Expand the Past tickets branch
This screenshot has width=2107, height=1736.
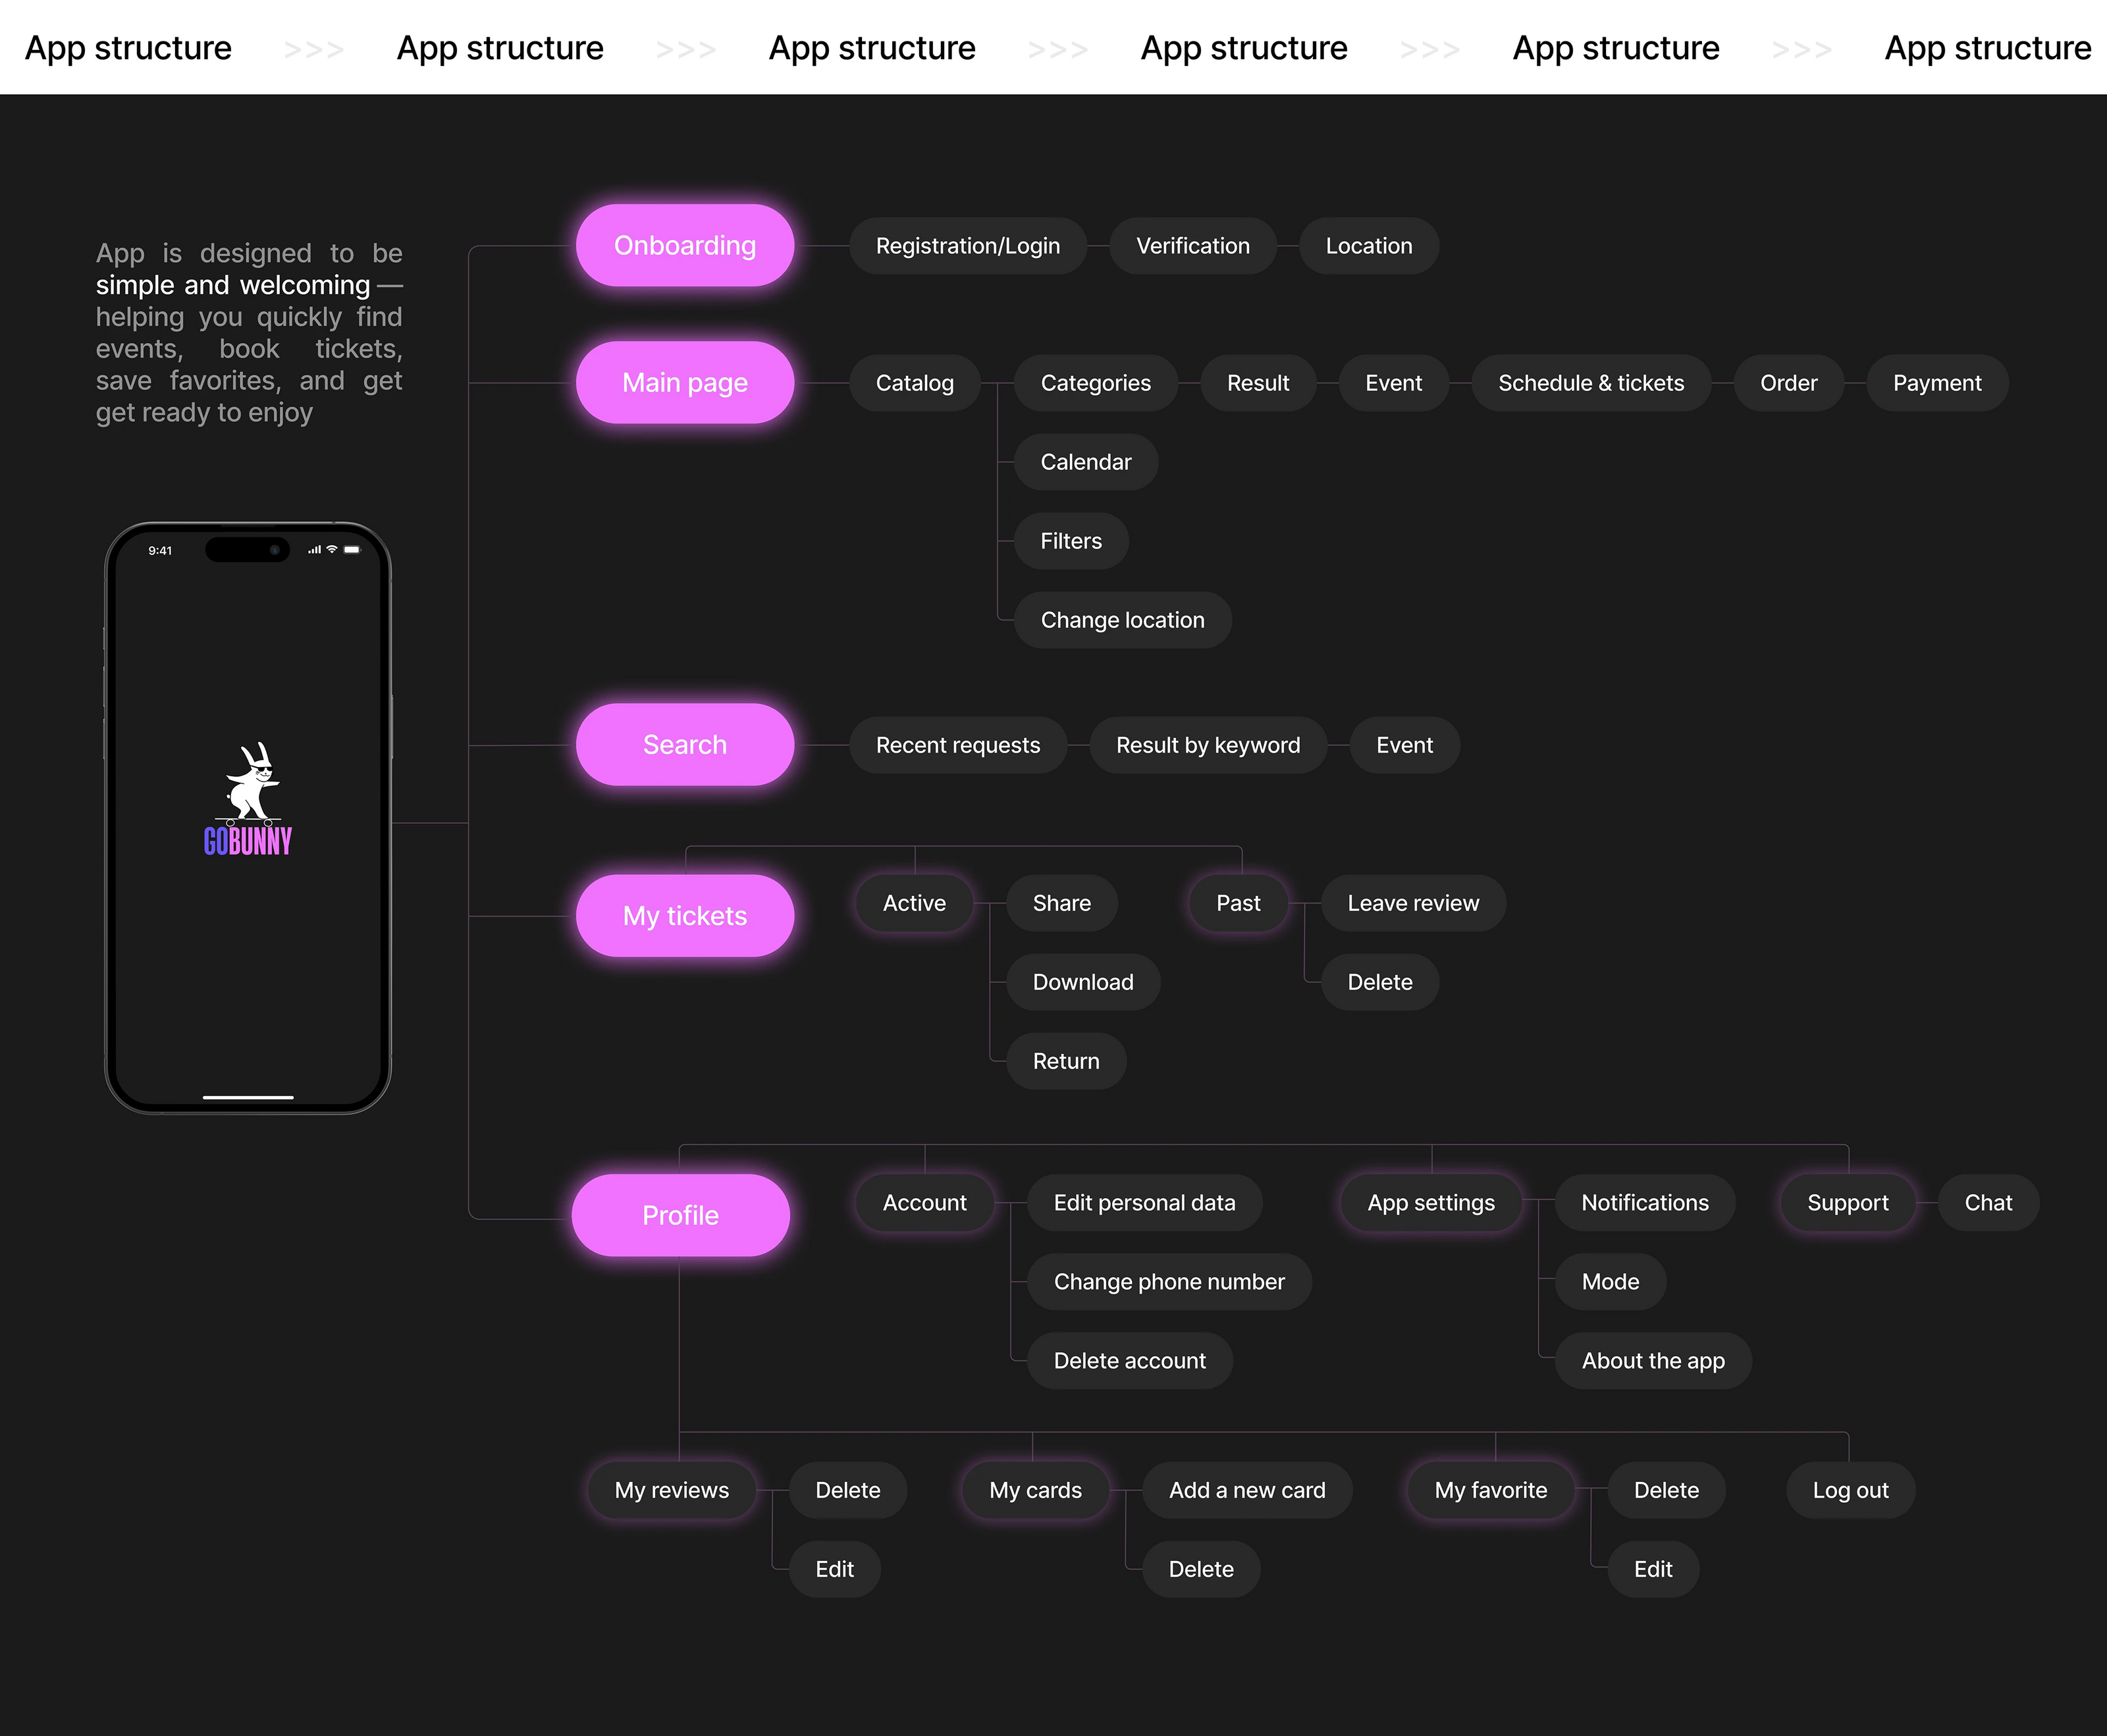1238,903
